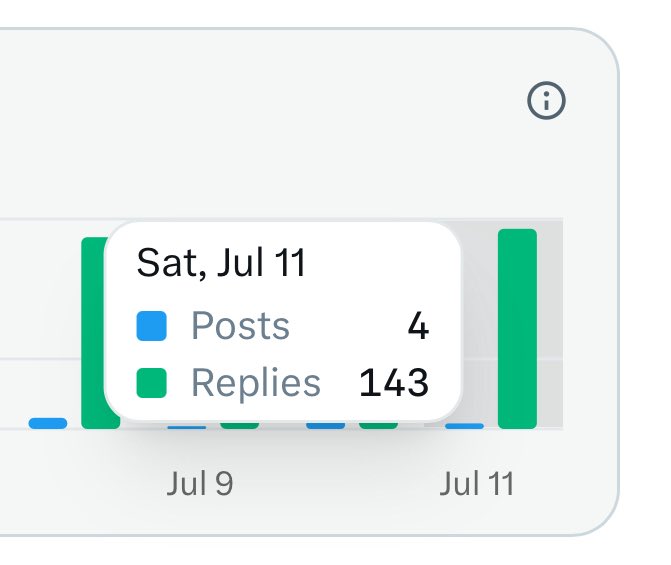Image resolution: width=671 pixels, height=565 pixels.
Task: Select the green Replies legend square
Action: pyautogui.click(x=151, y=383)
